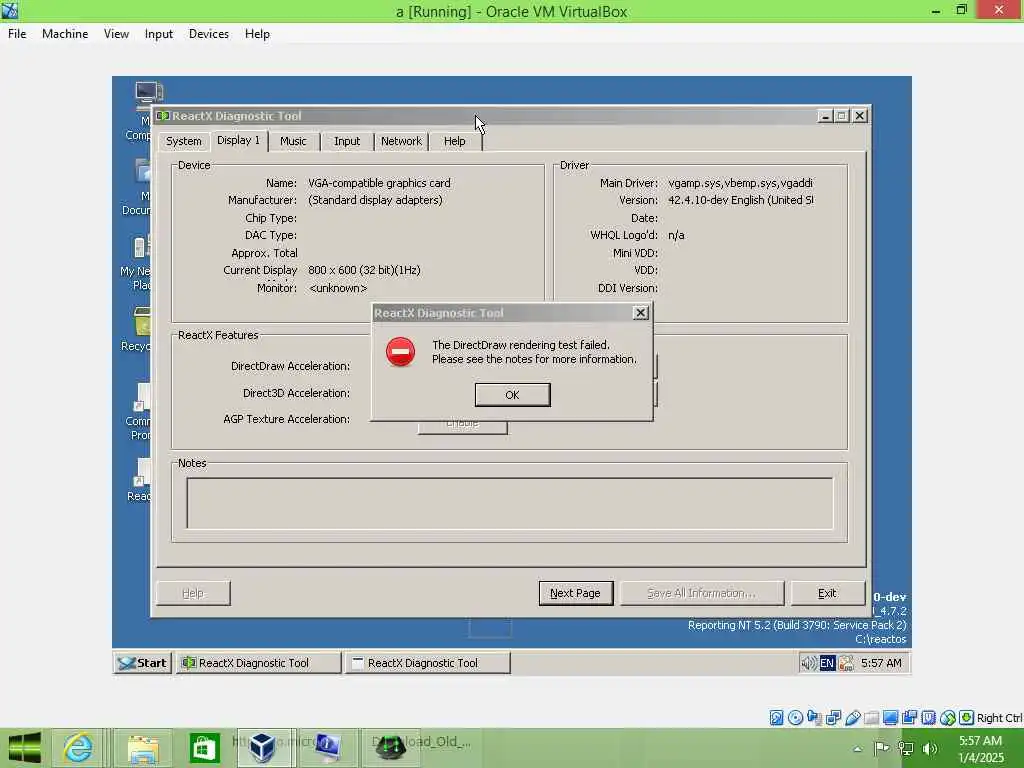
Task: Open VirtualBox View menu
Action: 116,34
